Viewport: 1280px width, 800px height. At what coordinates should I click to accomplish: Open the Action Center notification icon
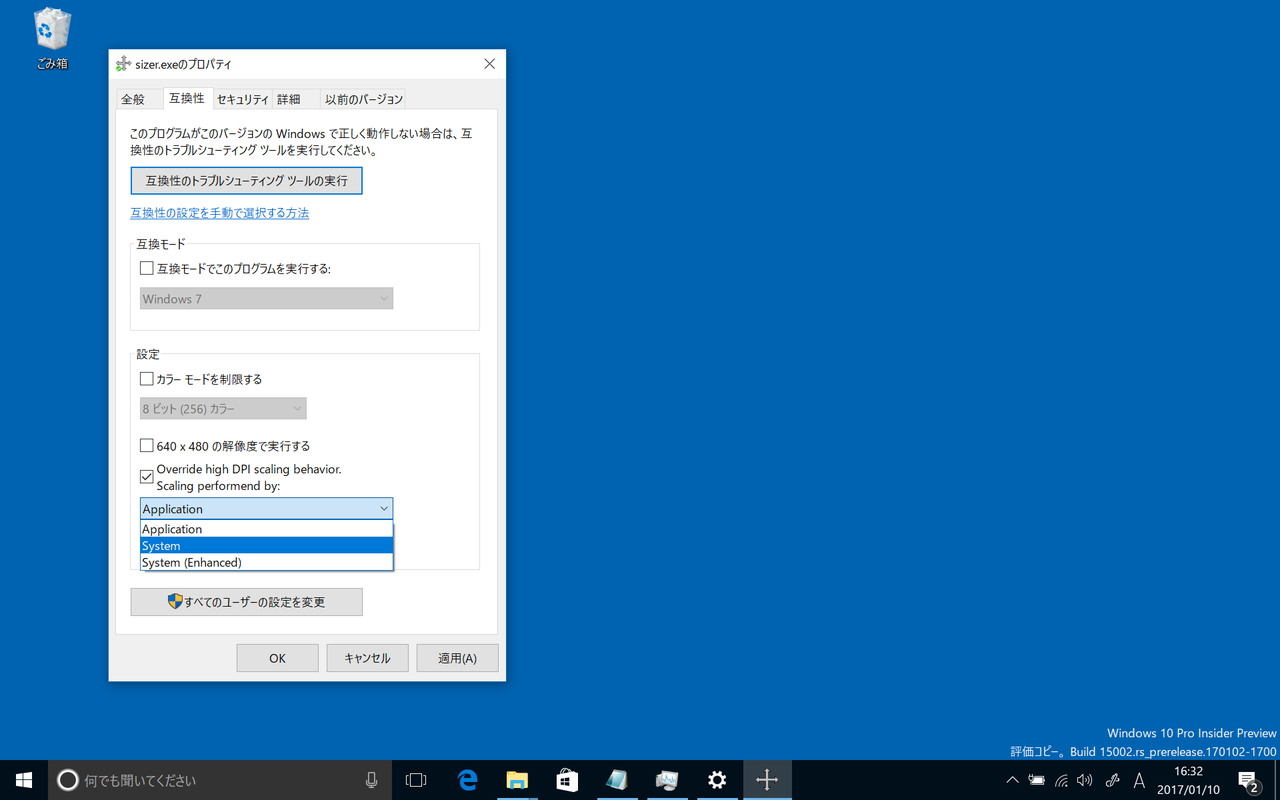pos(1249,779)
